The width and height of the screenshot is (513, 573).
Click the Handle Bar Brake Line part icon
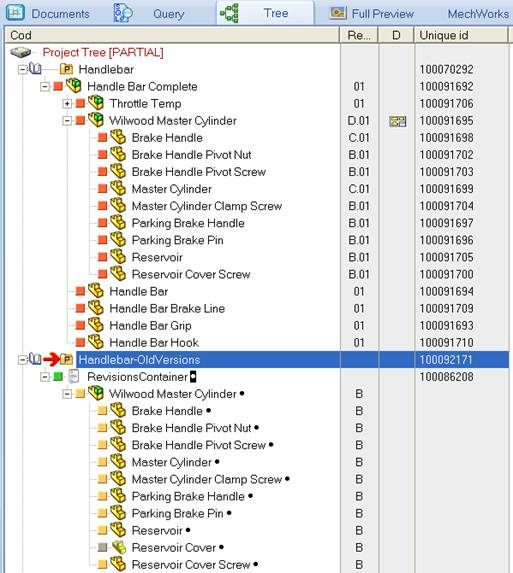pos(96,308)
